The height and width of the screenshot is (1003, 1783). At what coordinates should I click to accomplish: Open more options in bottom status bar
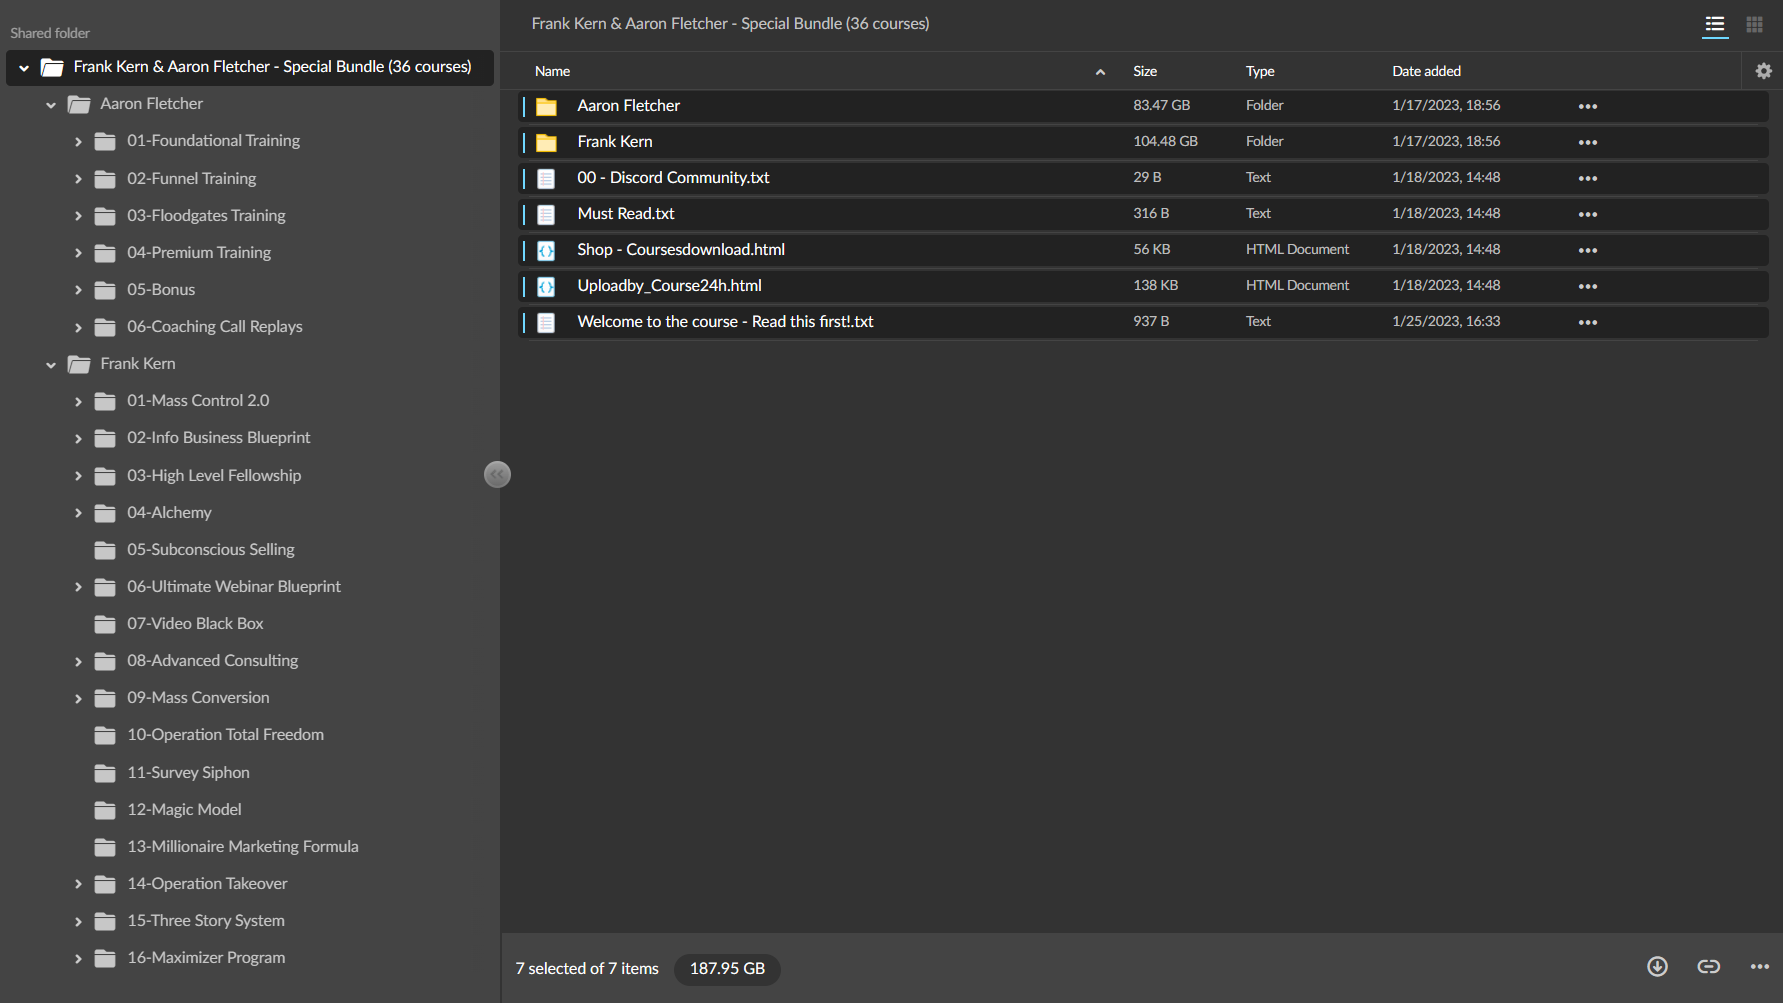pos(1760,966)
